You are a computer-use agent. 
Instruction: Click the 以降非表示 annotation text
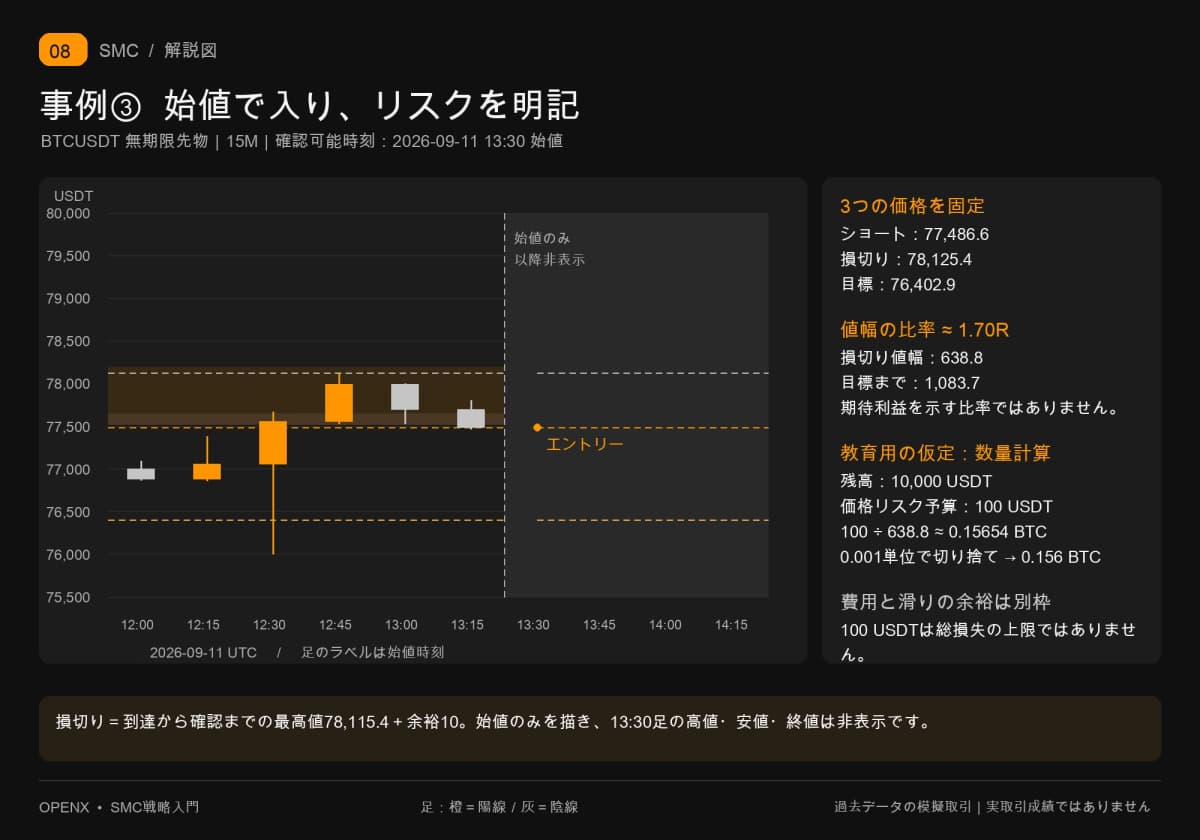click(x=549, y=259)
